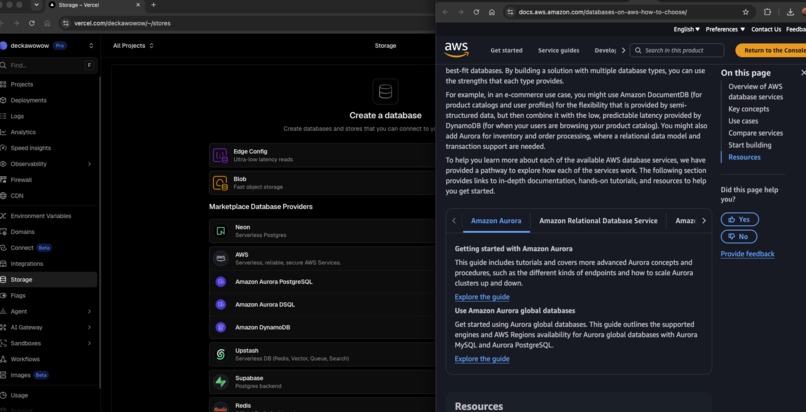The image size is (806, 412).
Task: Open CDN in the Vercel sidebar
Action: pos(17,196)
